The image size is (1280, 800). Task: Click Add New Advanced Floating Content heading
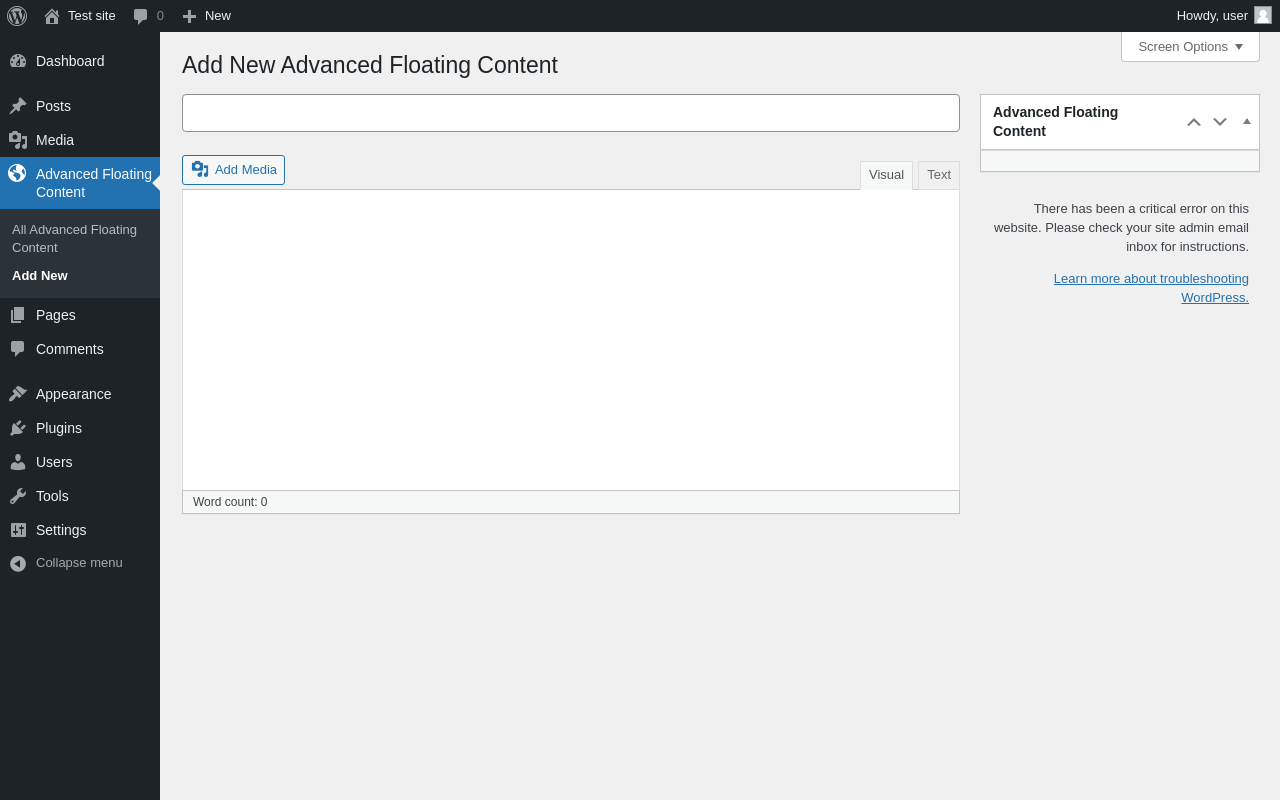pos(370,65)
